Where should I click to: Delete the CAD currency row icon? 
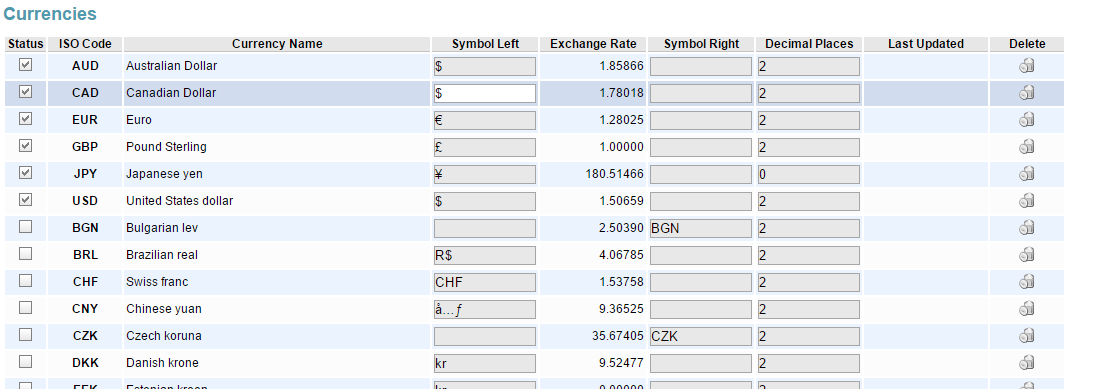1026,93
